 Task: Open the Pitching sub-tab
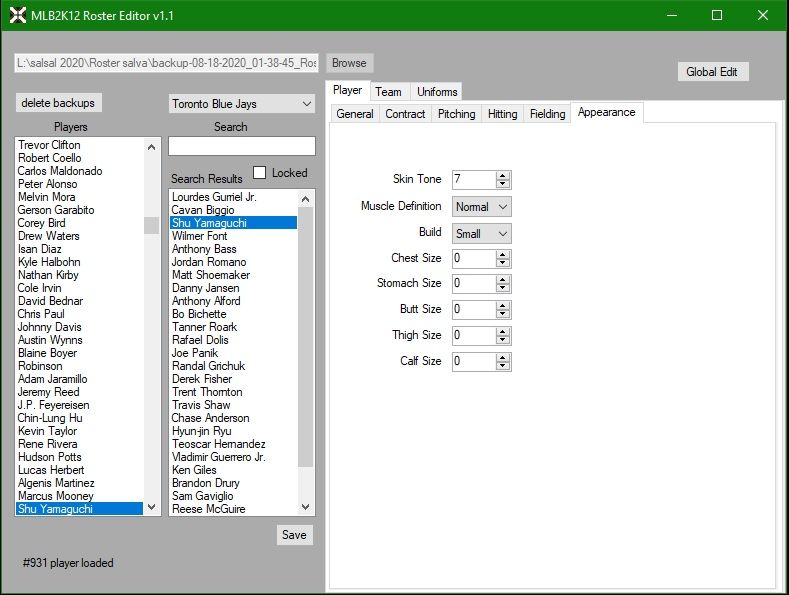[456, 114]
